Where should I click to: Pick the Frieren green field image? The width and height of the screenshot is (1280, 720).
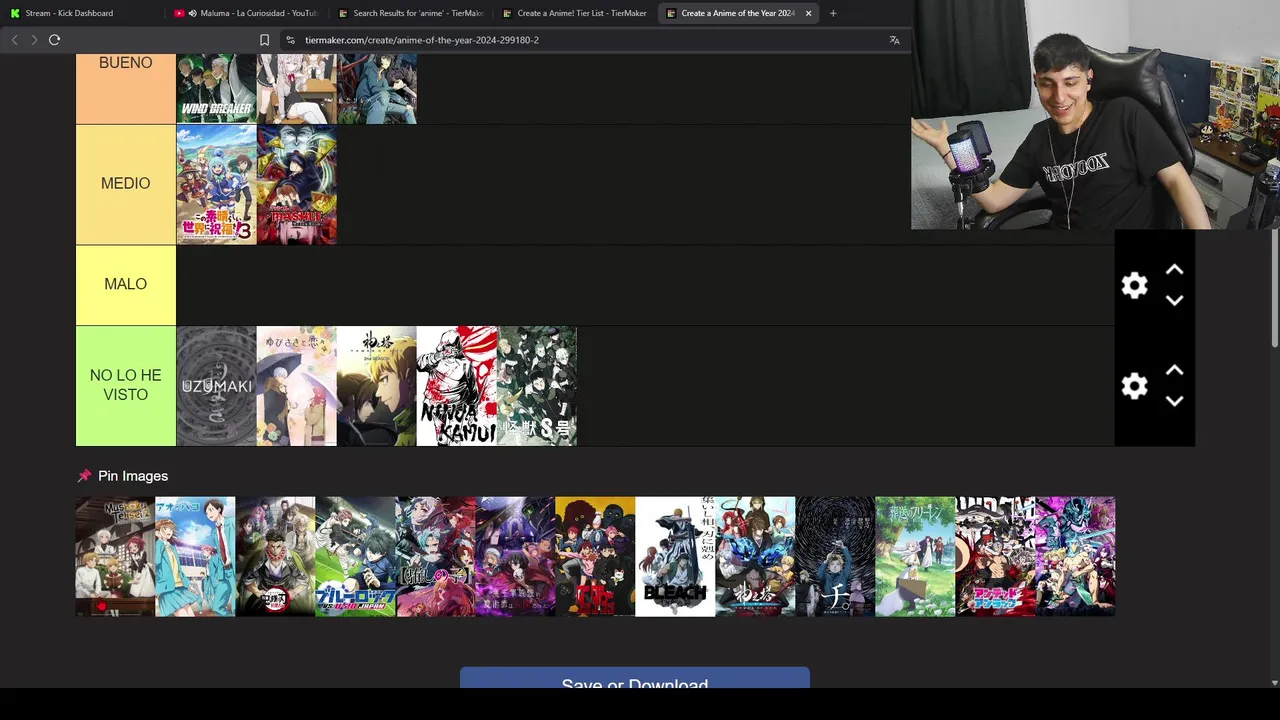tap(915, 556)
